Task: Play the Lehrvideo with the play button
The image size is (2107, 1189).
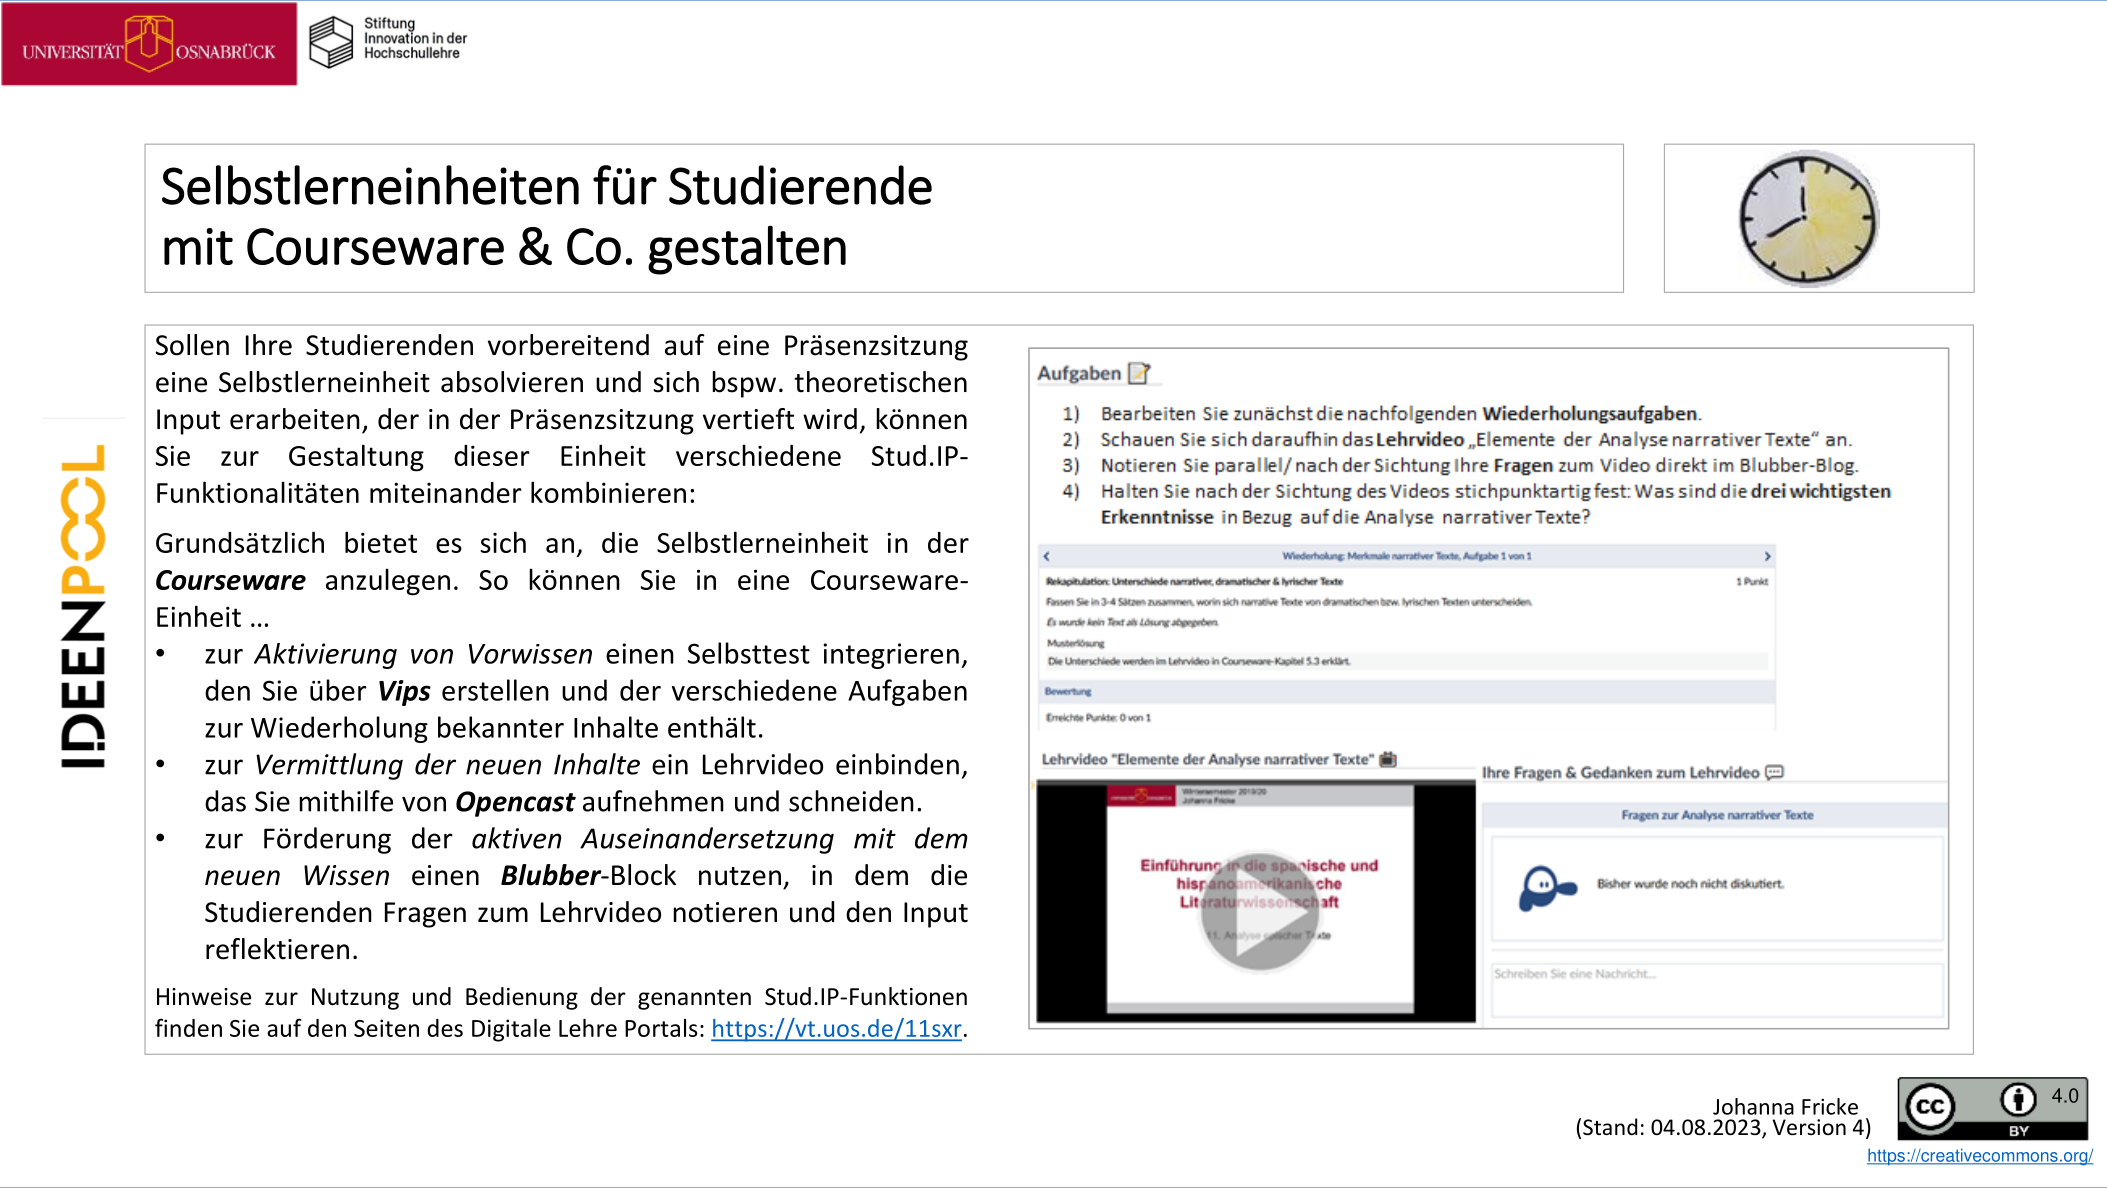Action: point(1259,912)
